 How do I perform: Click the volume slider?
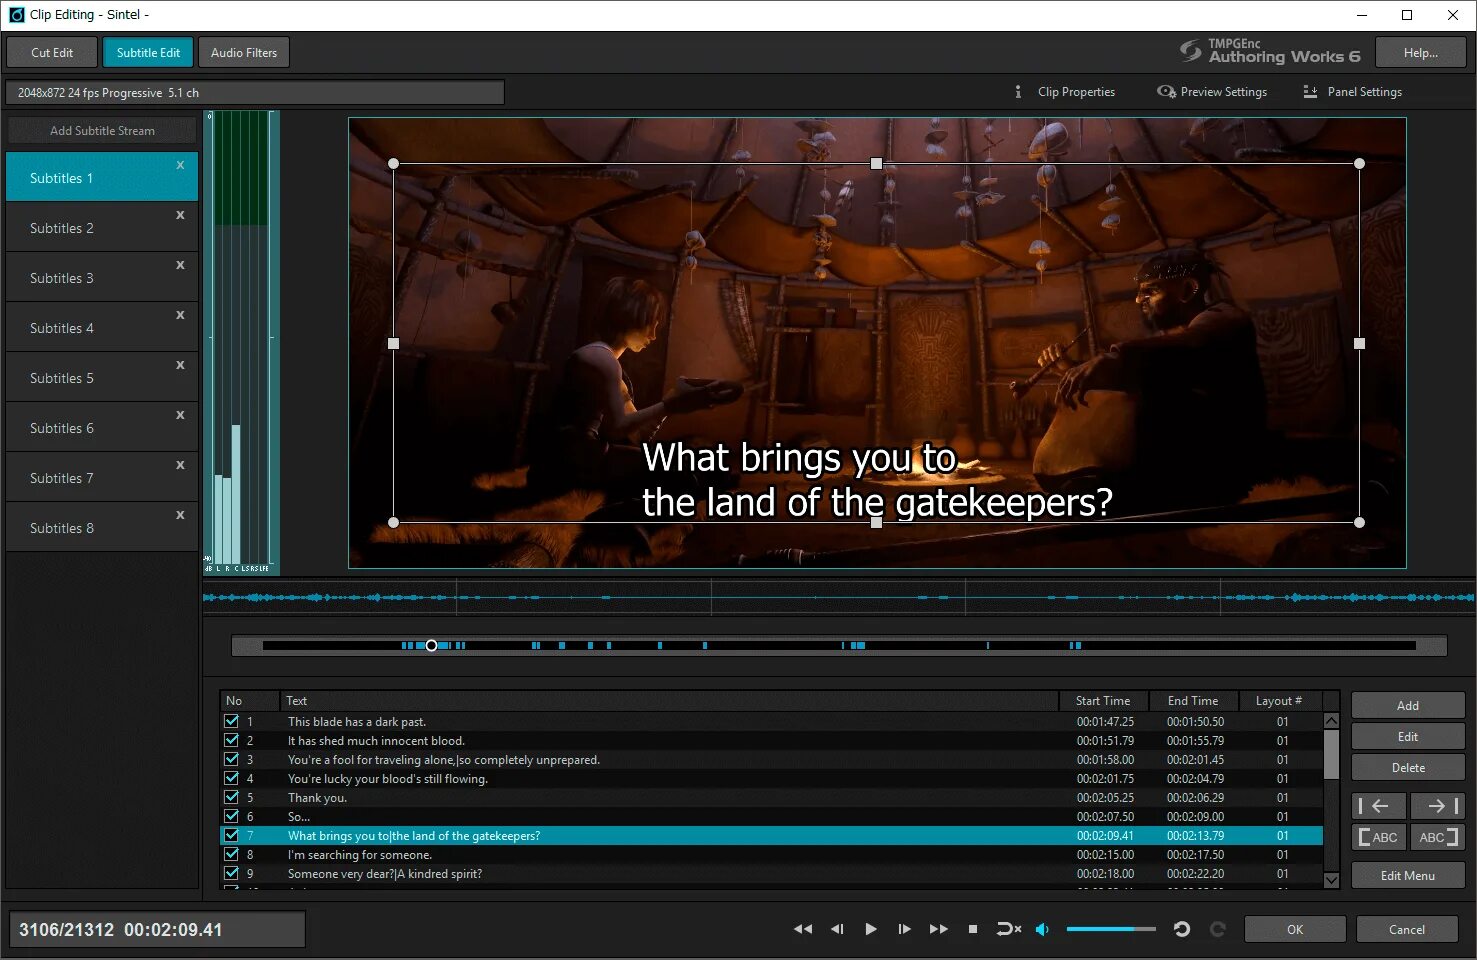click(x=1110, y=929)
